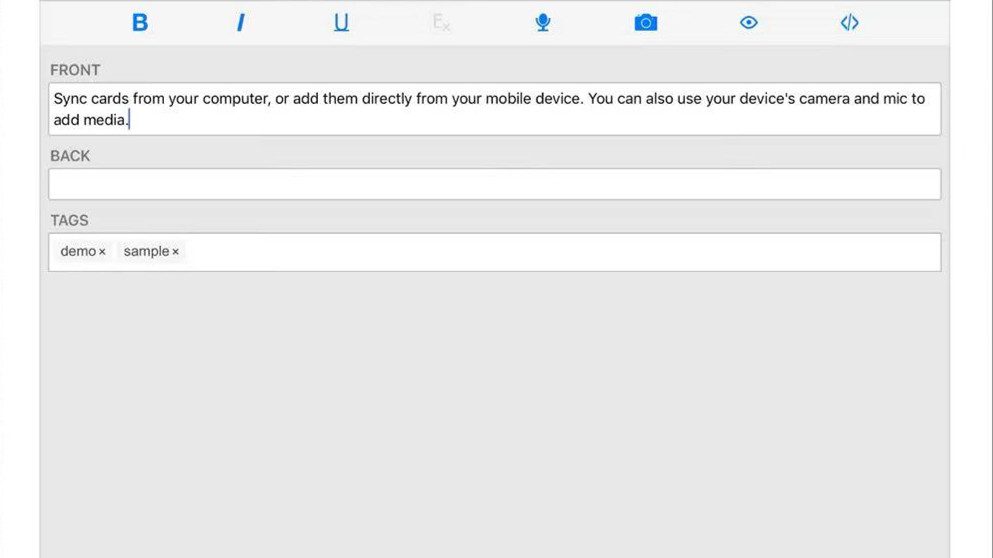Click the empty space in Tags field
993x558 pixels.
point(560,252)
